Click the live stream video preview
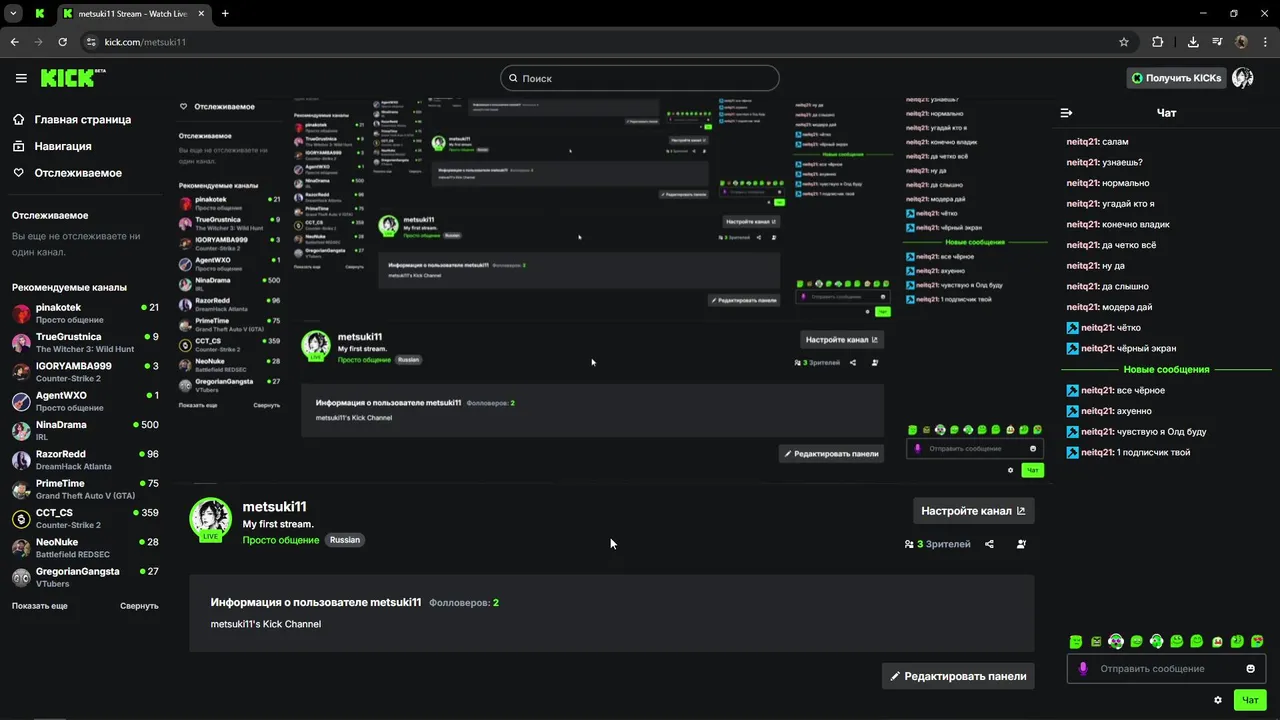The width and height of the screenshot is (1280, 720). pyautogui.click(x=611, y=290)
